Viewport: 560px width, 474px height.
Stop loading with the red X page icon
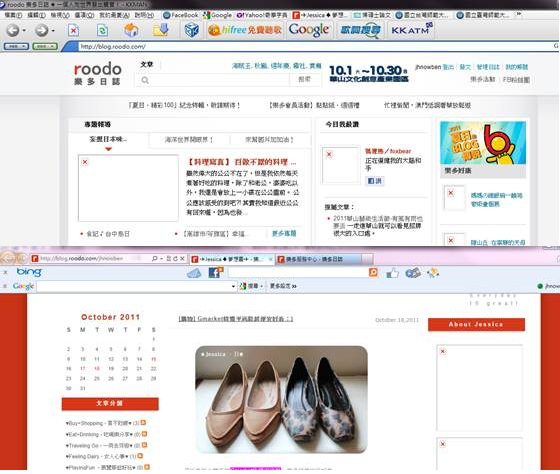coord(74,30)
